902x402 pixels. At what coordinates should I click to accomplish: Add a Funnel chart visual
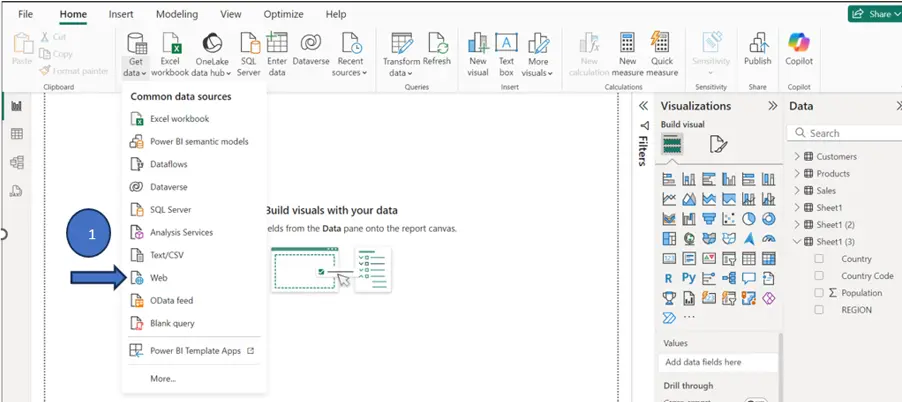(x=709, y=219)
